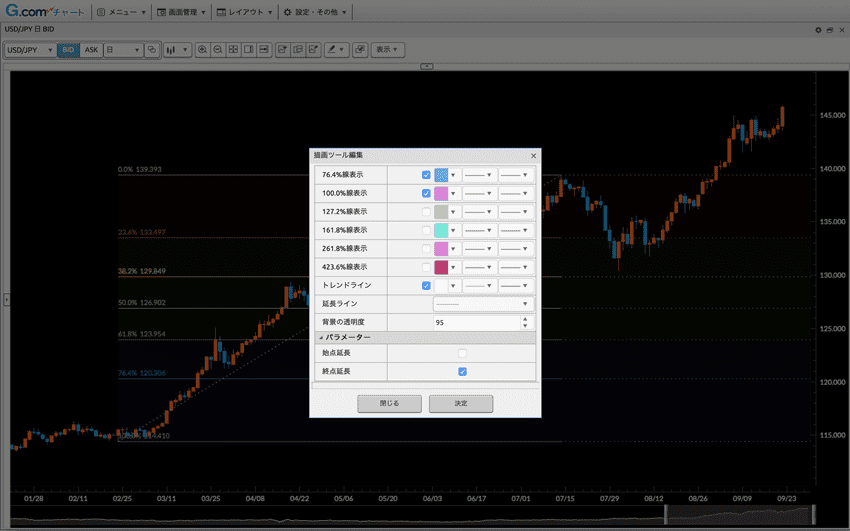Click the teal 161.8% line color swatch

pos(441,230)
